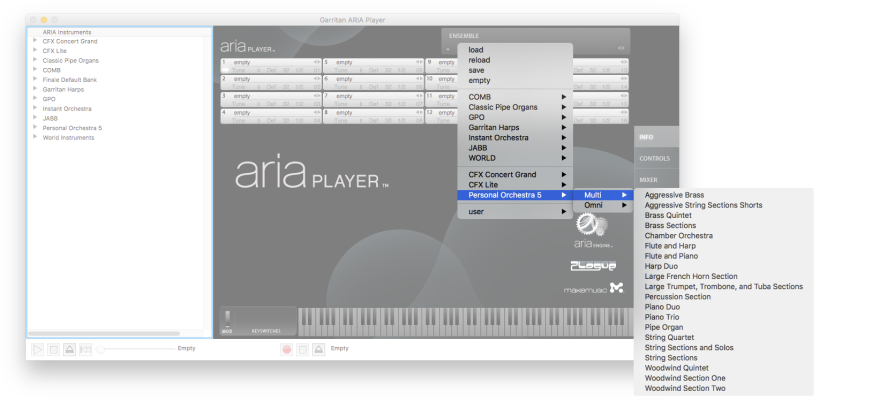Screen dimensions: 887x400
Task: Choose reload from the ensemble menu
Action: pos(515,60)
